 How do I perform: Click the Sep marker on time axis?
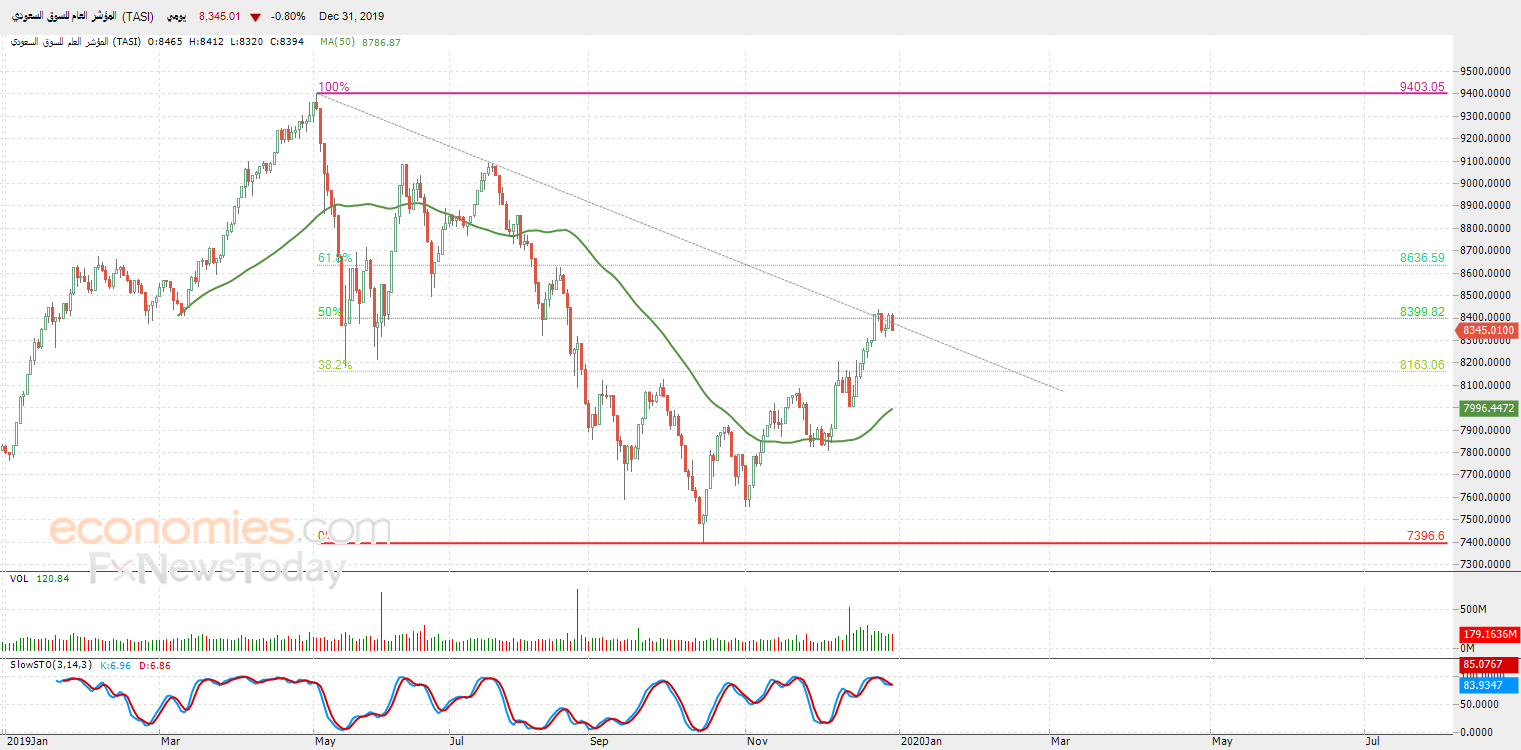pyautogui.click(x=598, y=741)
